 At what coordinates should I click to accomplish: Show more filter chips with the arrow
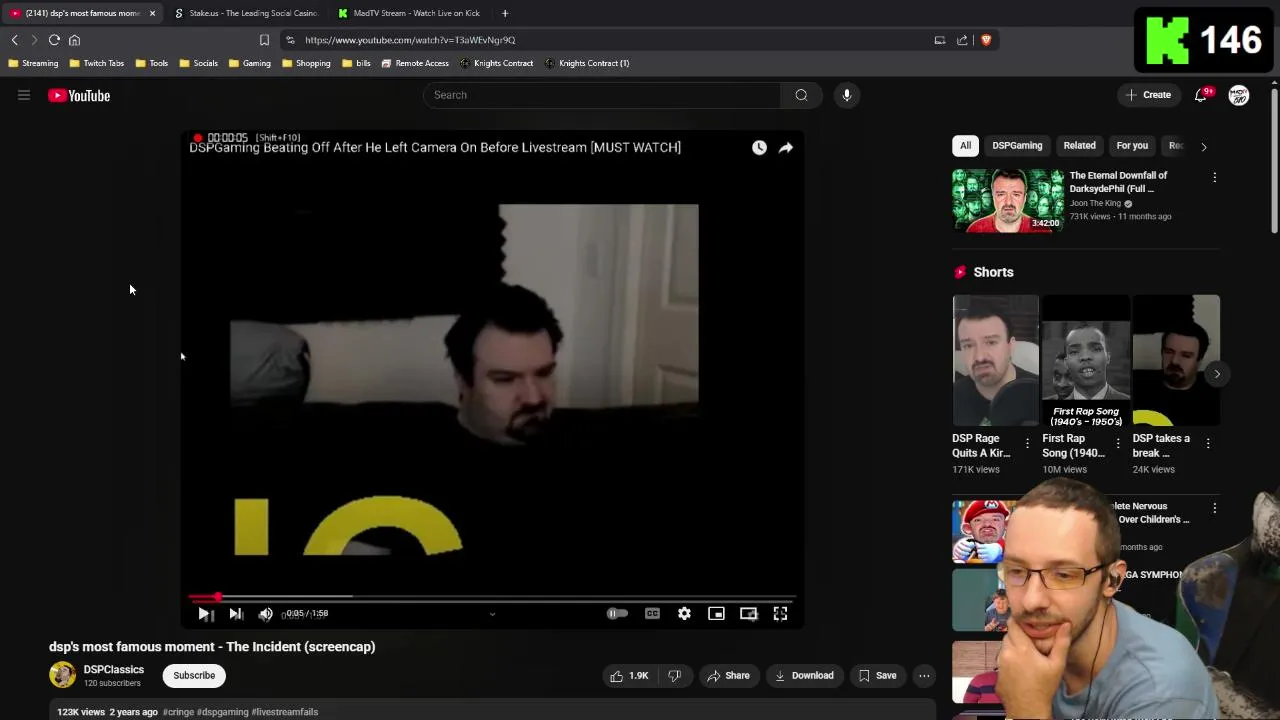pyautogui.click(x=1203, y=146)
